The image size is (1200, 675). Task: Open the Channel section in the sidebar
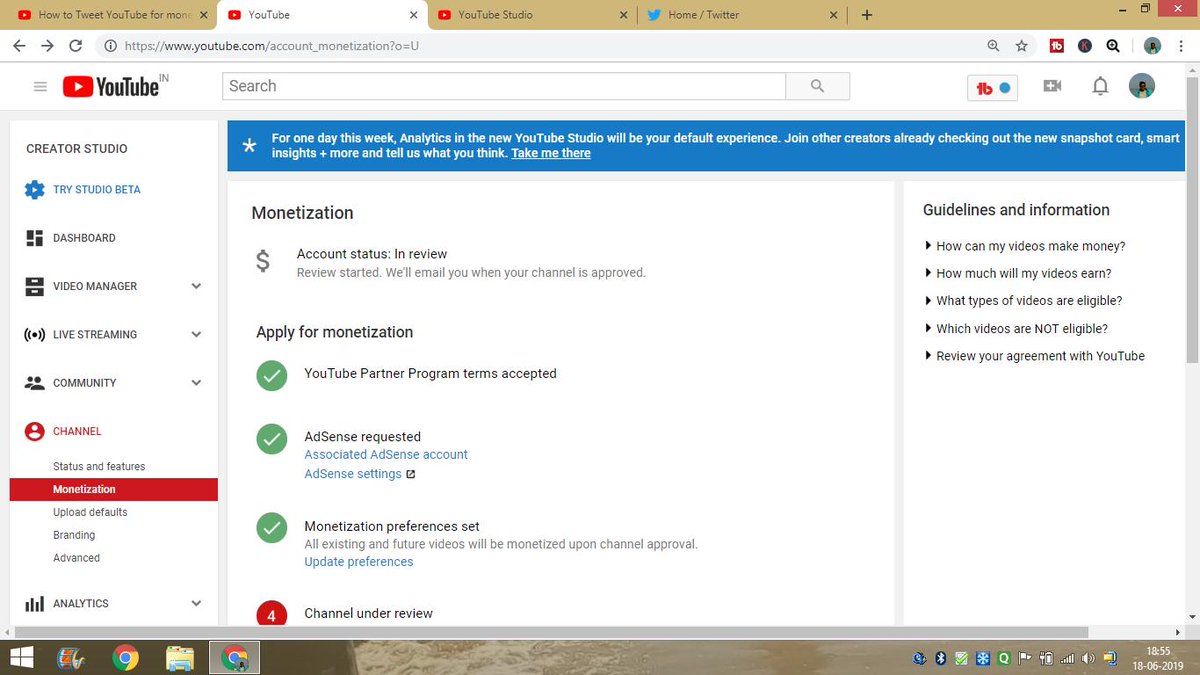77,431
